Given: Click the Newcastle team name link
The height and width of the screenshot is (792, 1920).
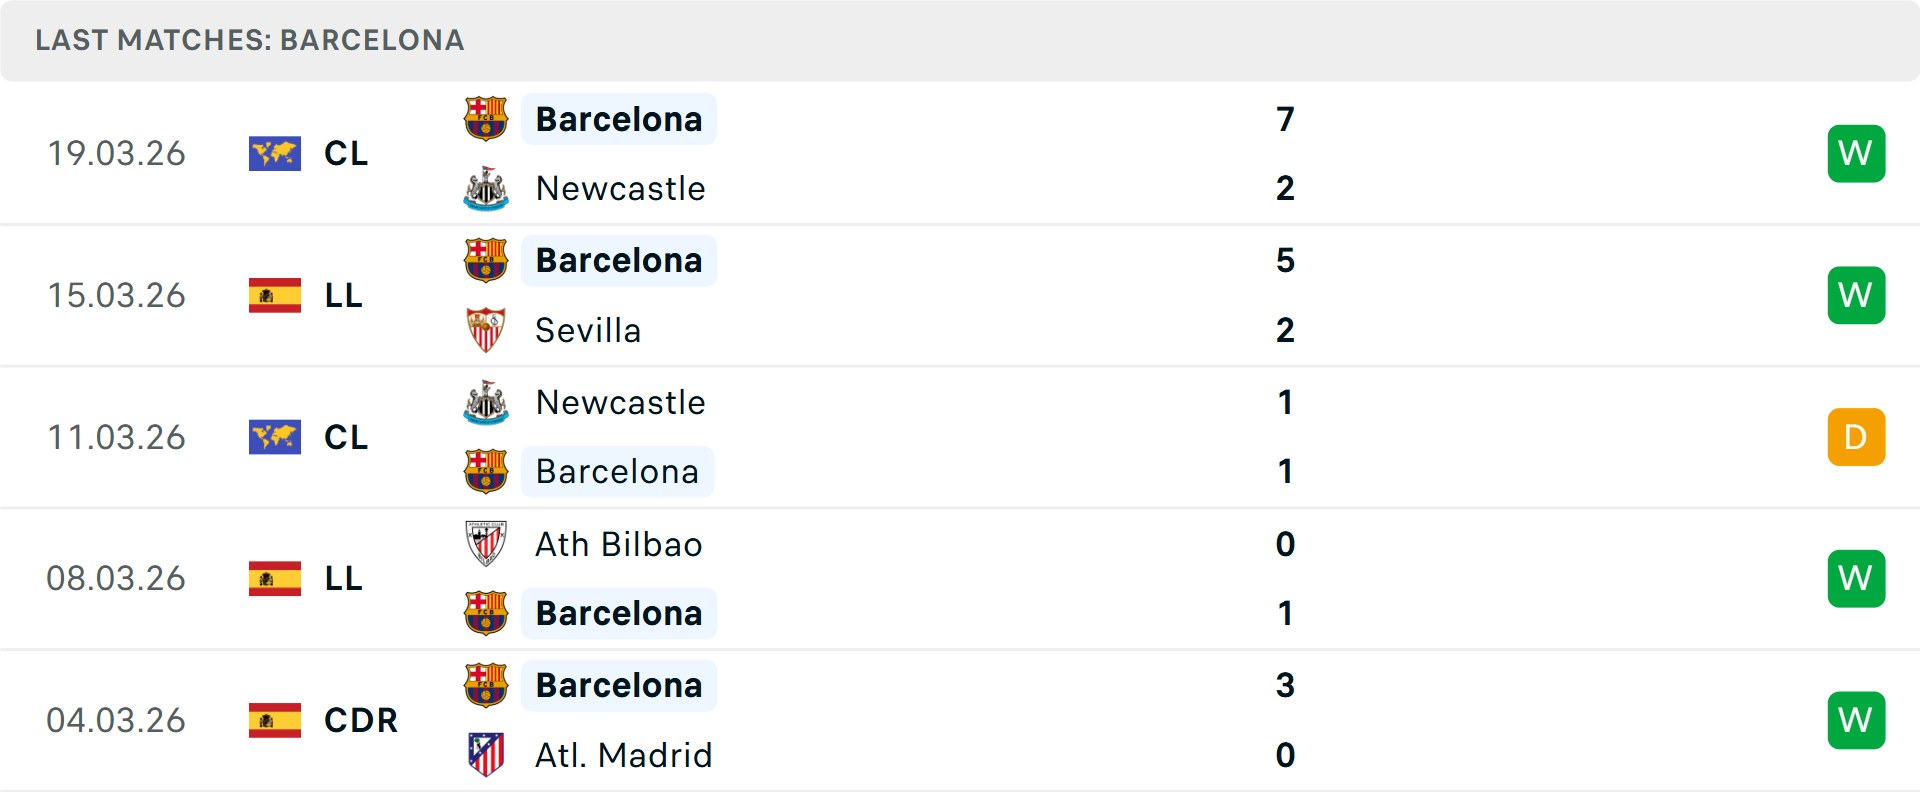Looking at the screenshot, I should [x=620, y=188].
